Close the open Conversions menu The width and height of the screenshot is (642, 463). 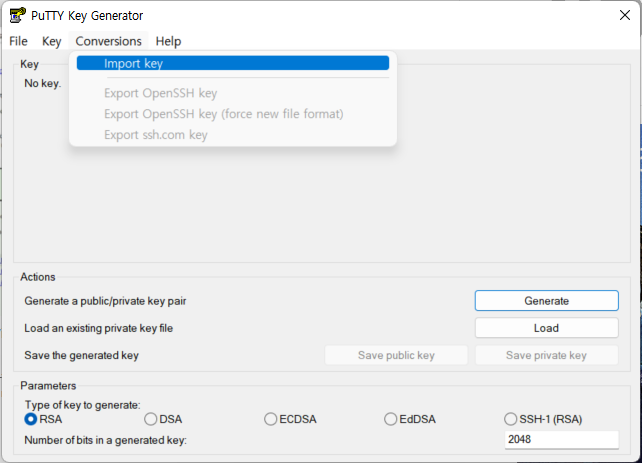(x=109, y=41)
